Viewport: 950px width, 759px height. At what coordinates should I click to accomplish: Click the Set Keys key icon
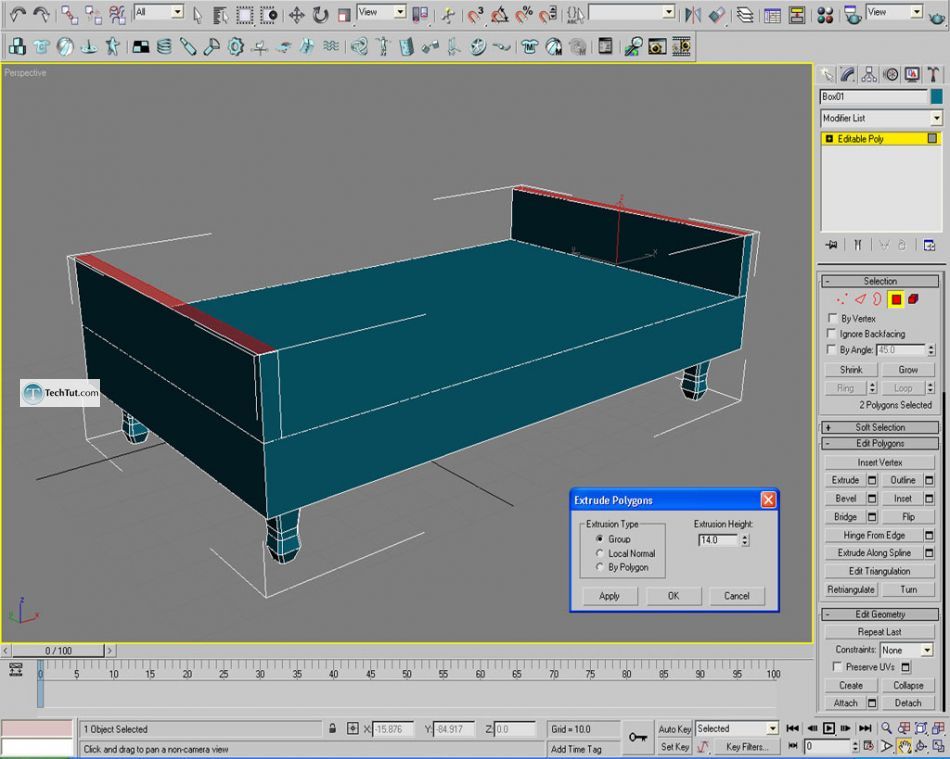[638, 737]
